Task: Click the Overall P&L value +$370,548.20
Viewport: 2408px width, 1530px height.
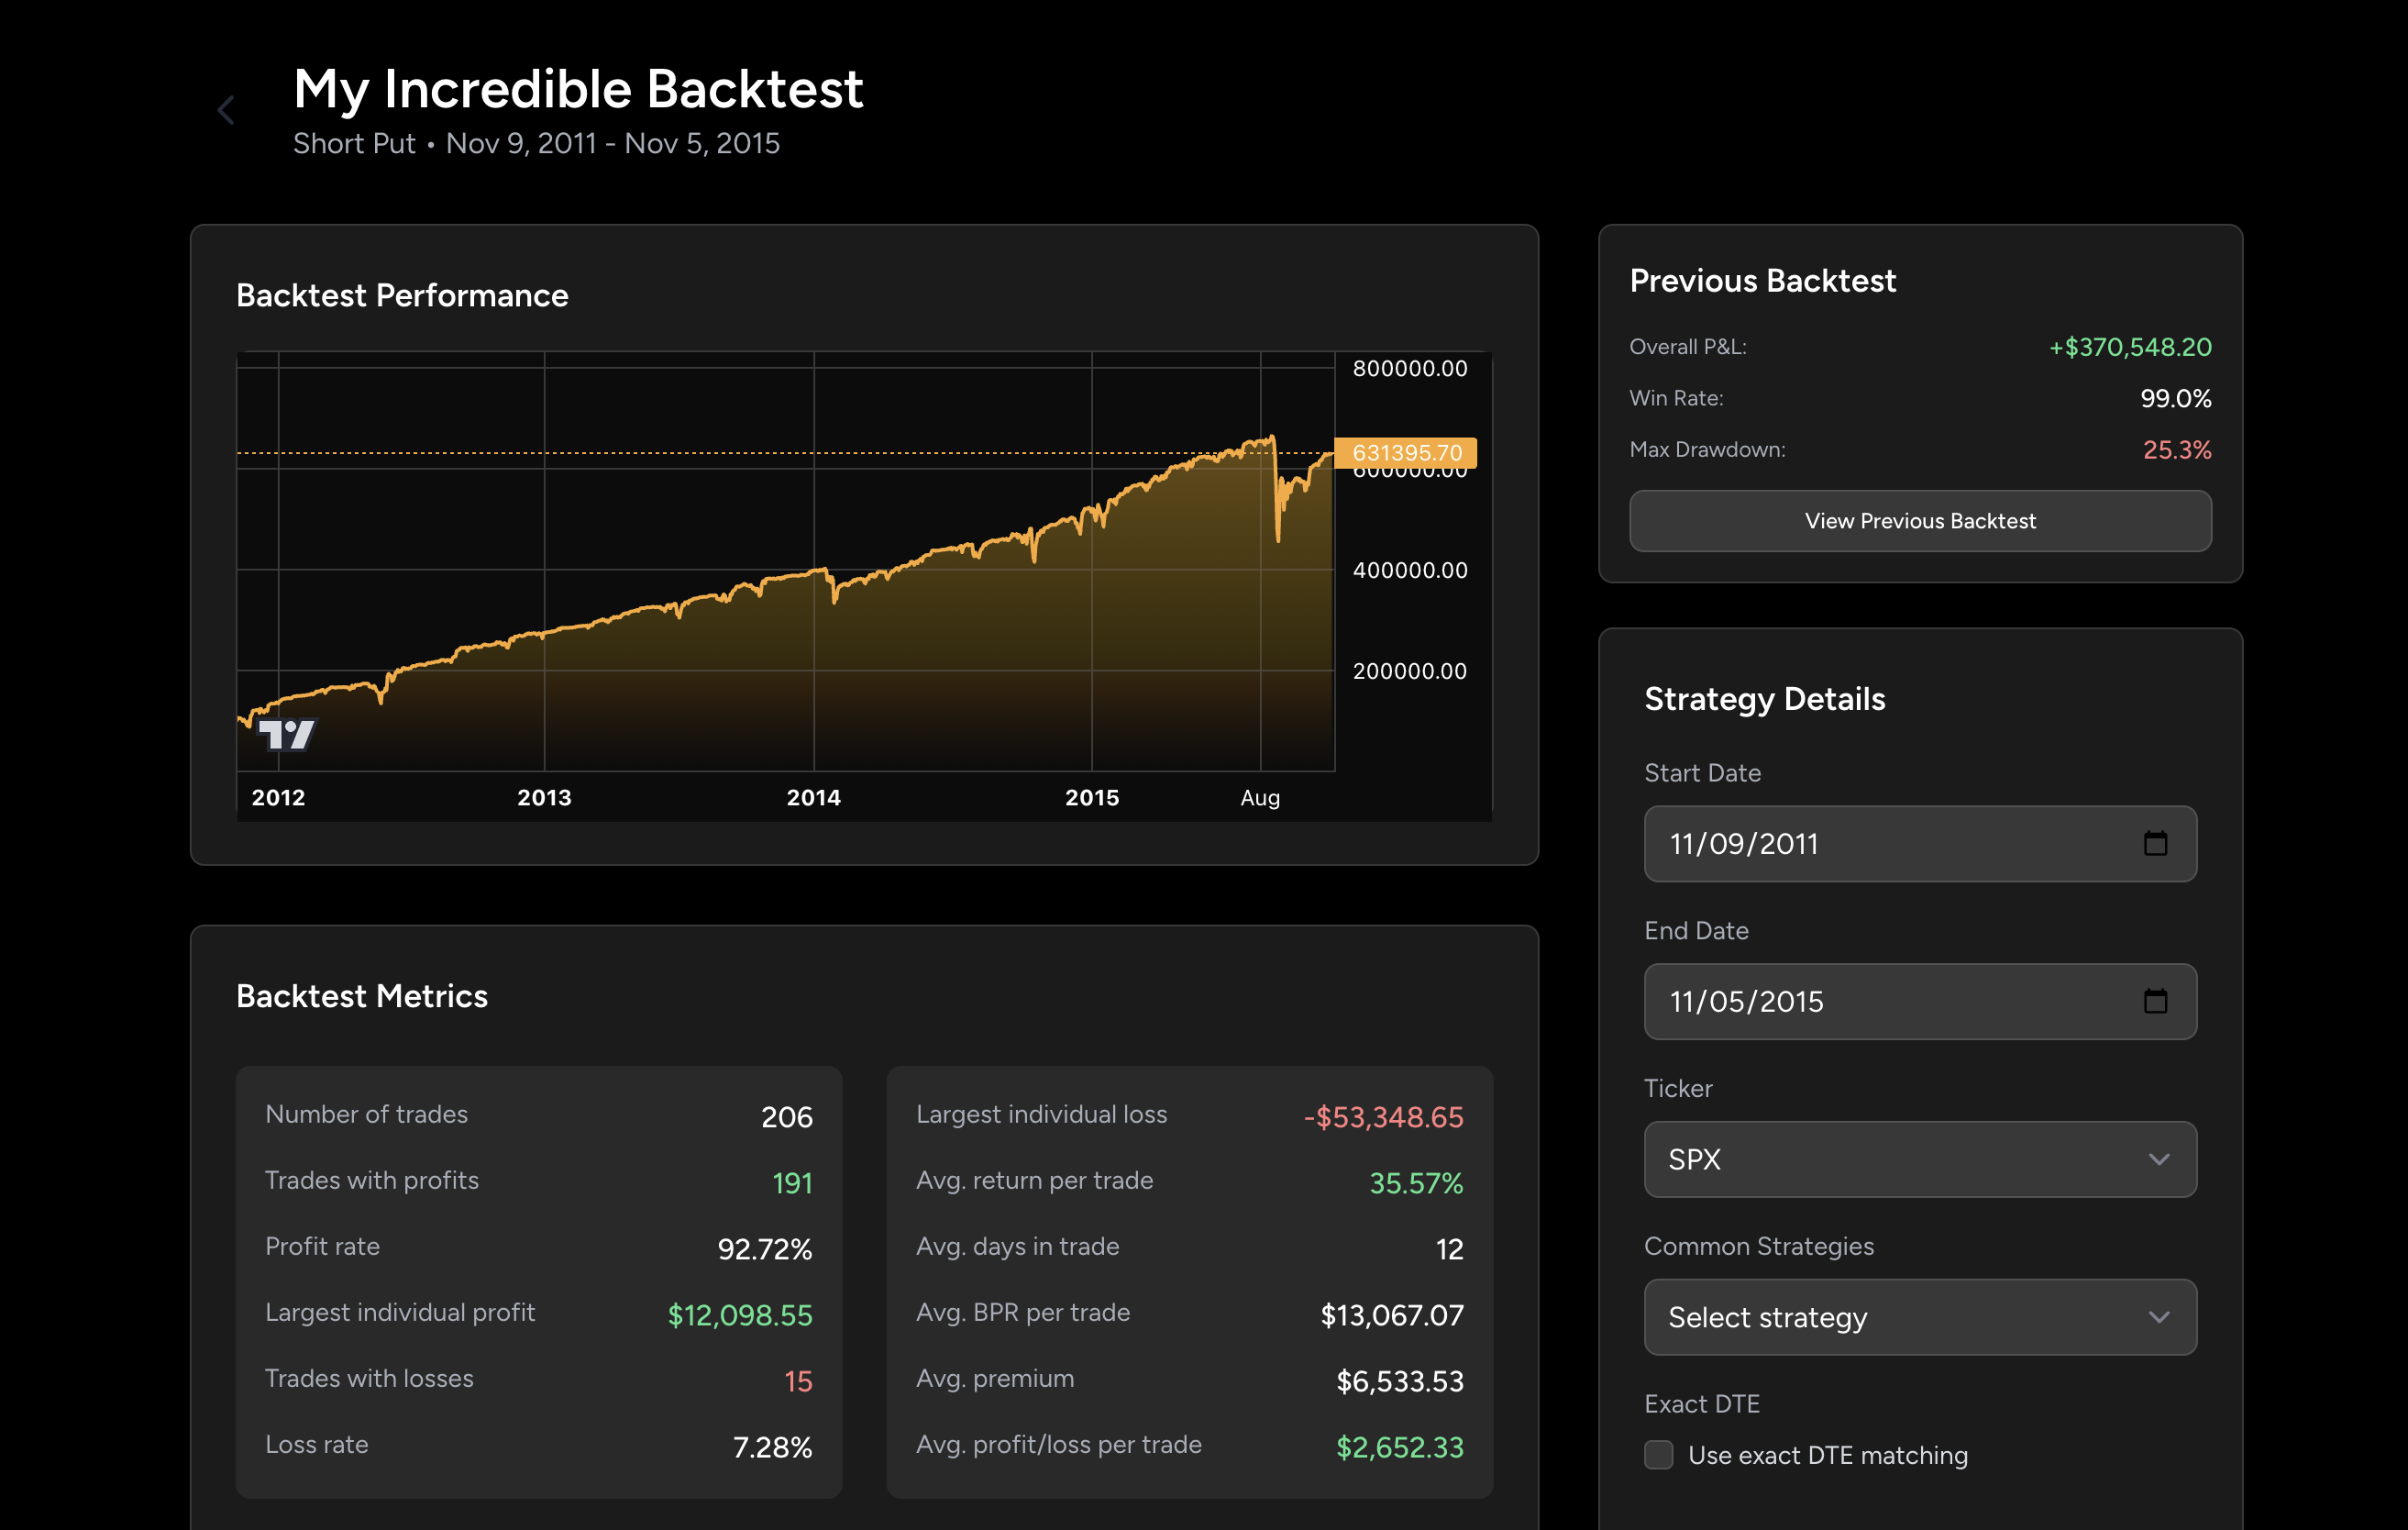Action: tap(2130, 347)
